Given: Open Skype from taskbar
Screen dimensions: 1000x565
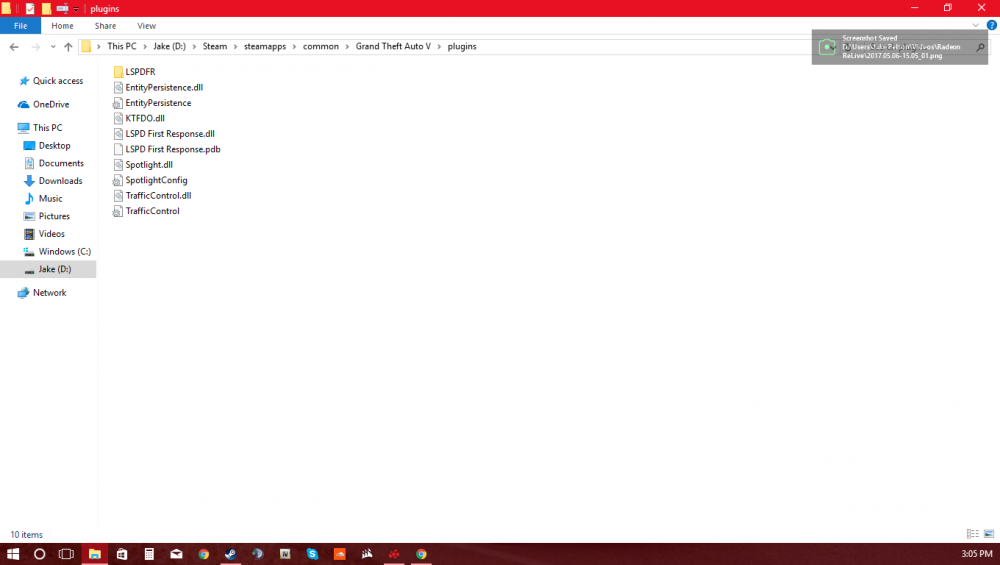Looking at the screenshot, I should pyautogui.click(x=312, y=554).
